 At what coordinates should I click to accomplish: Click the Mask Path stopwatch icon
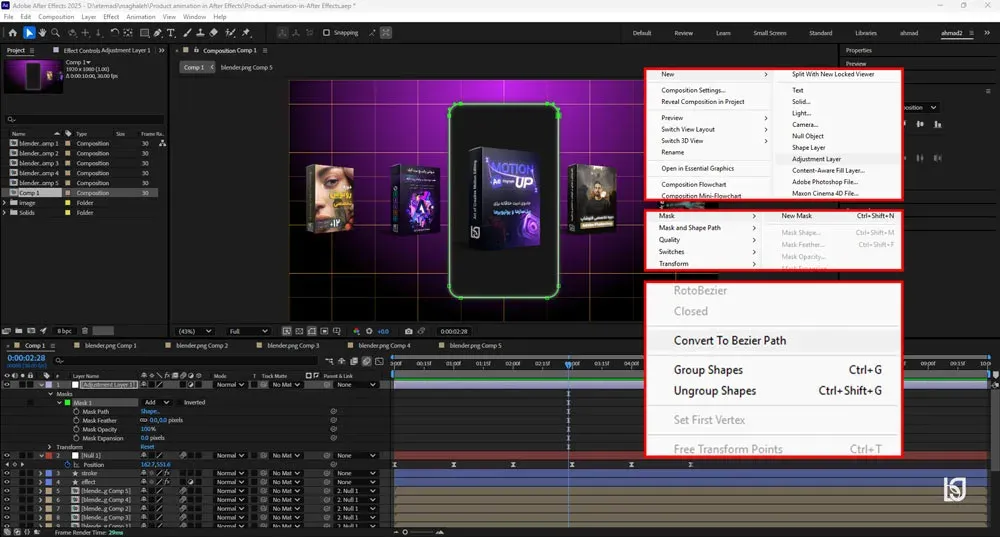(77, 411)
